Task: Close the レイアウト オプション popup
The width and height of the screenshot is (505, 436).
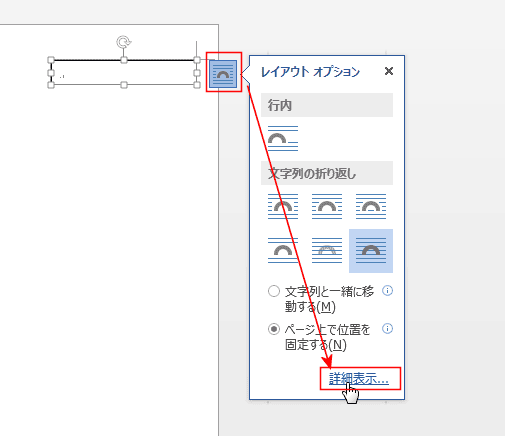Action: [x=389, y=71]
